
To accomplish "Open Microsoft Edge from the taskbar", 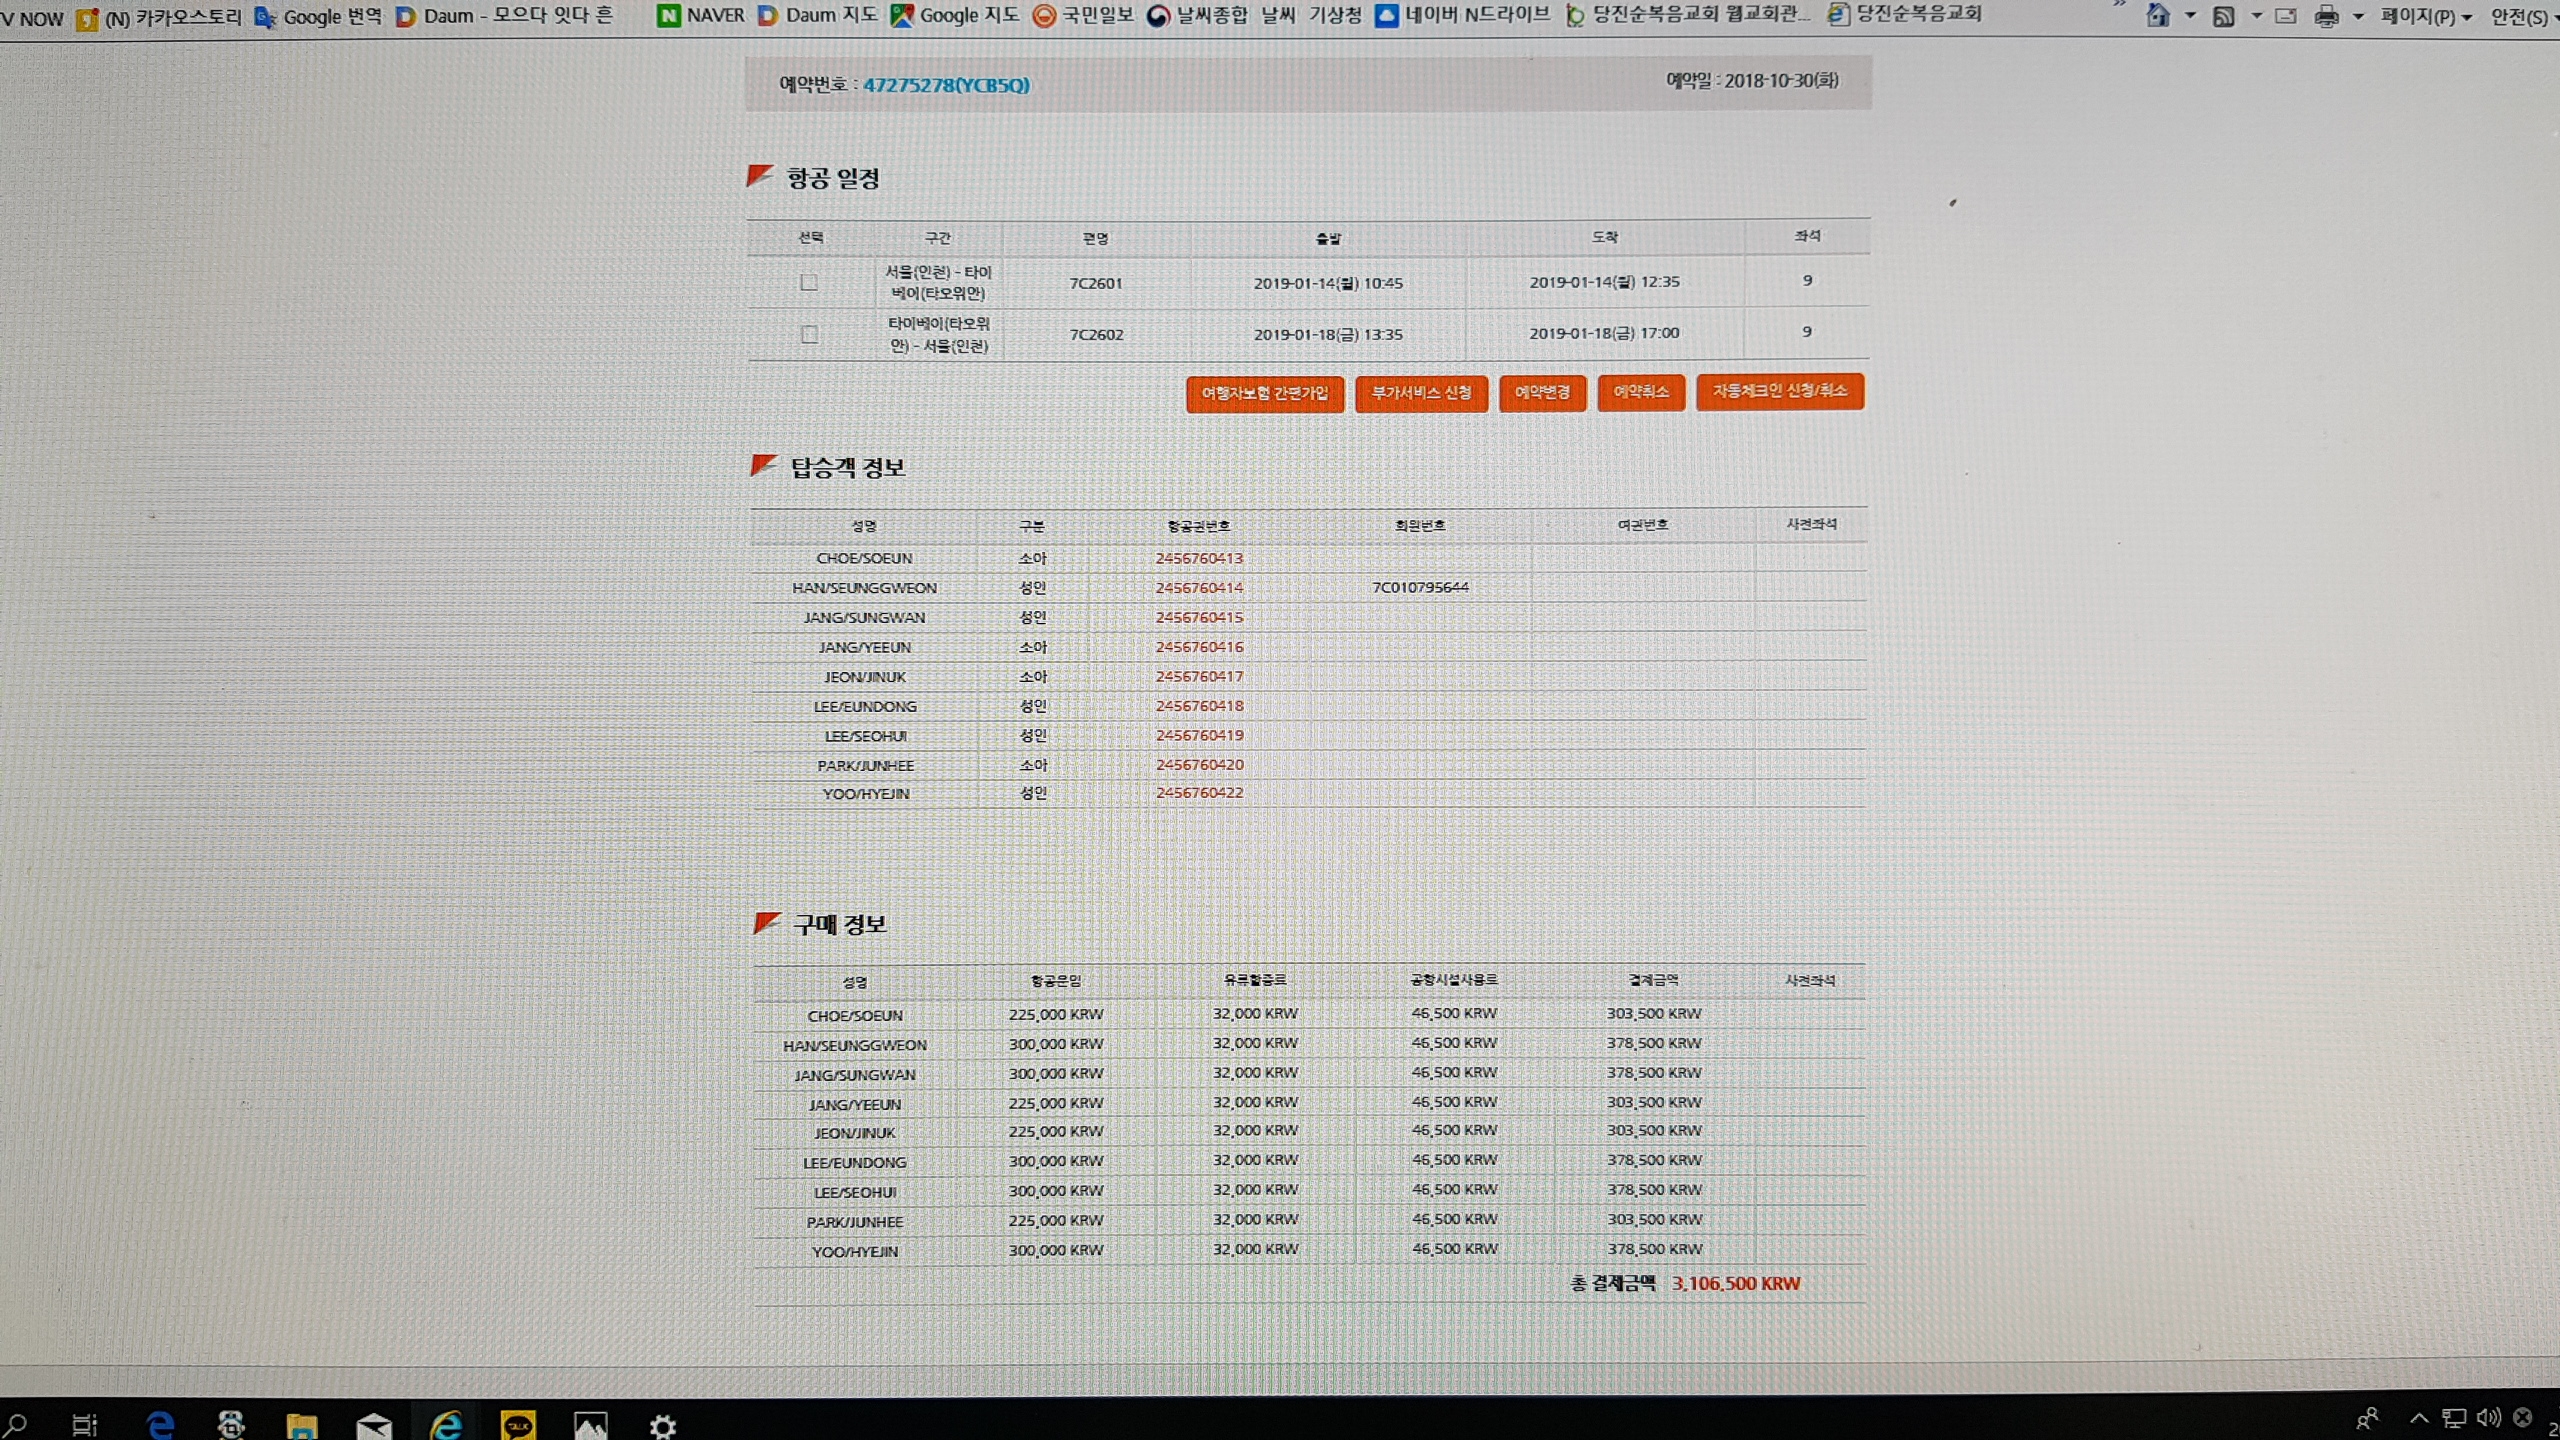I will 160,1424.
